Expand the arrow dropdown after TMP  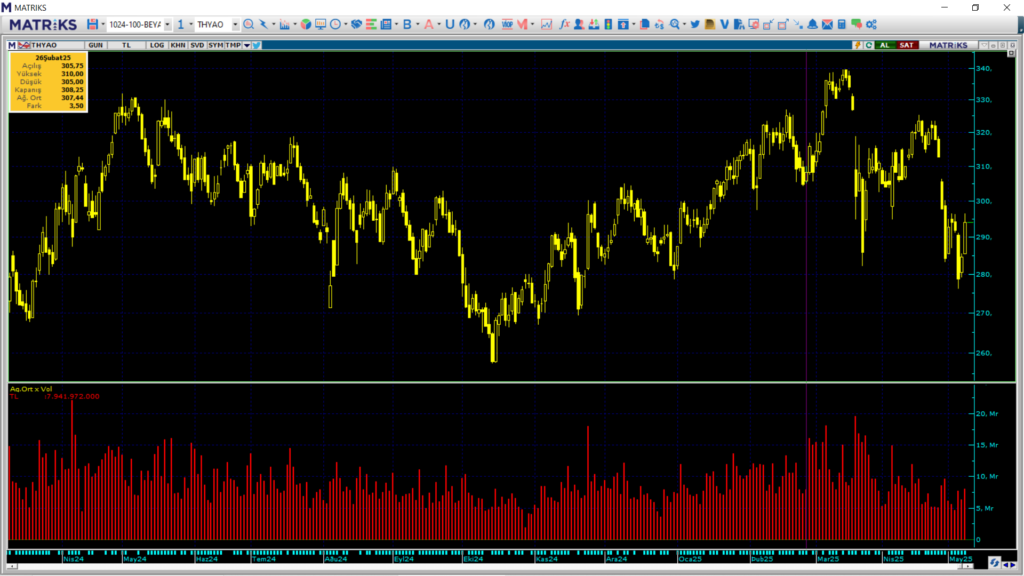coord(246,45)
